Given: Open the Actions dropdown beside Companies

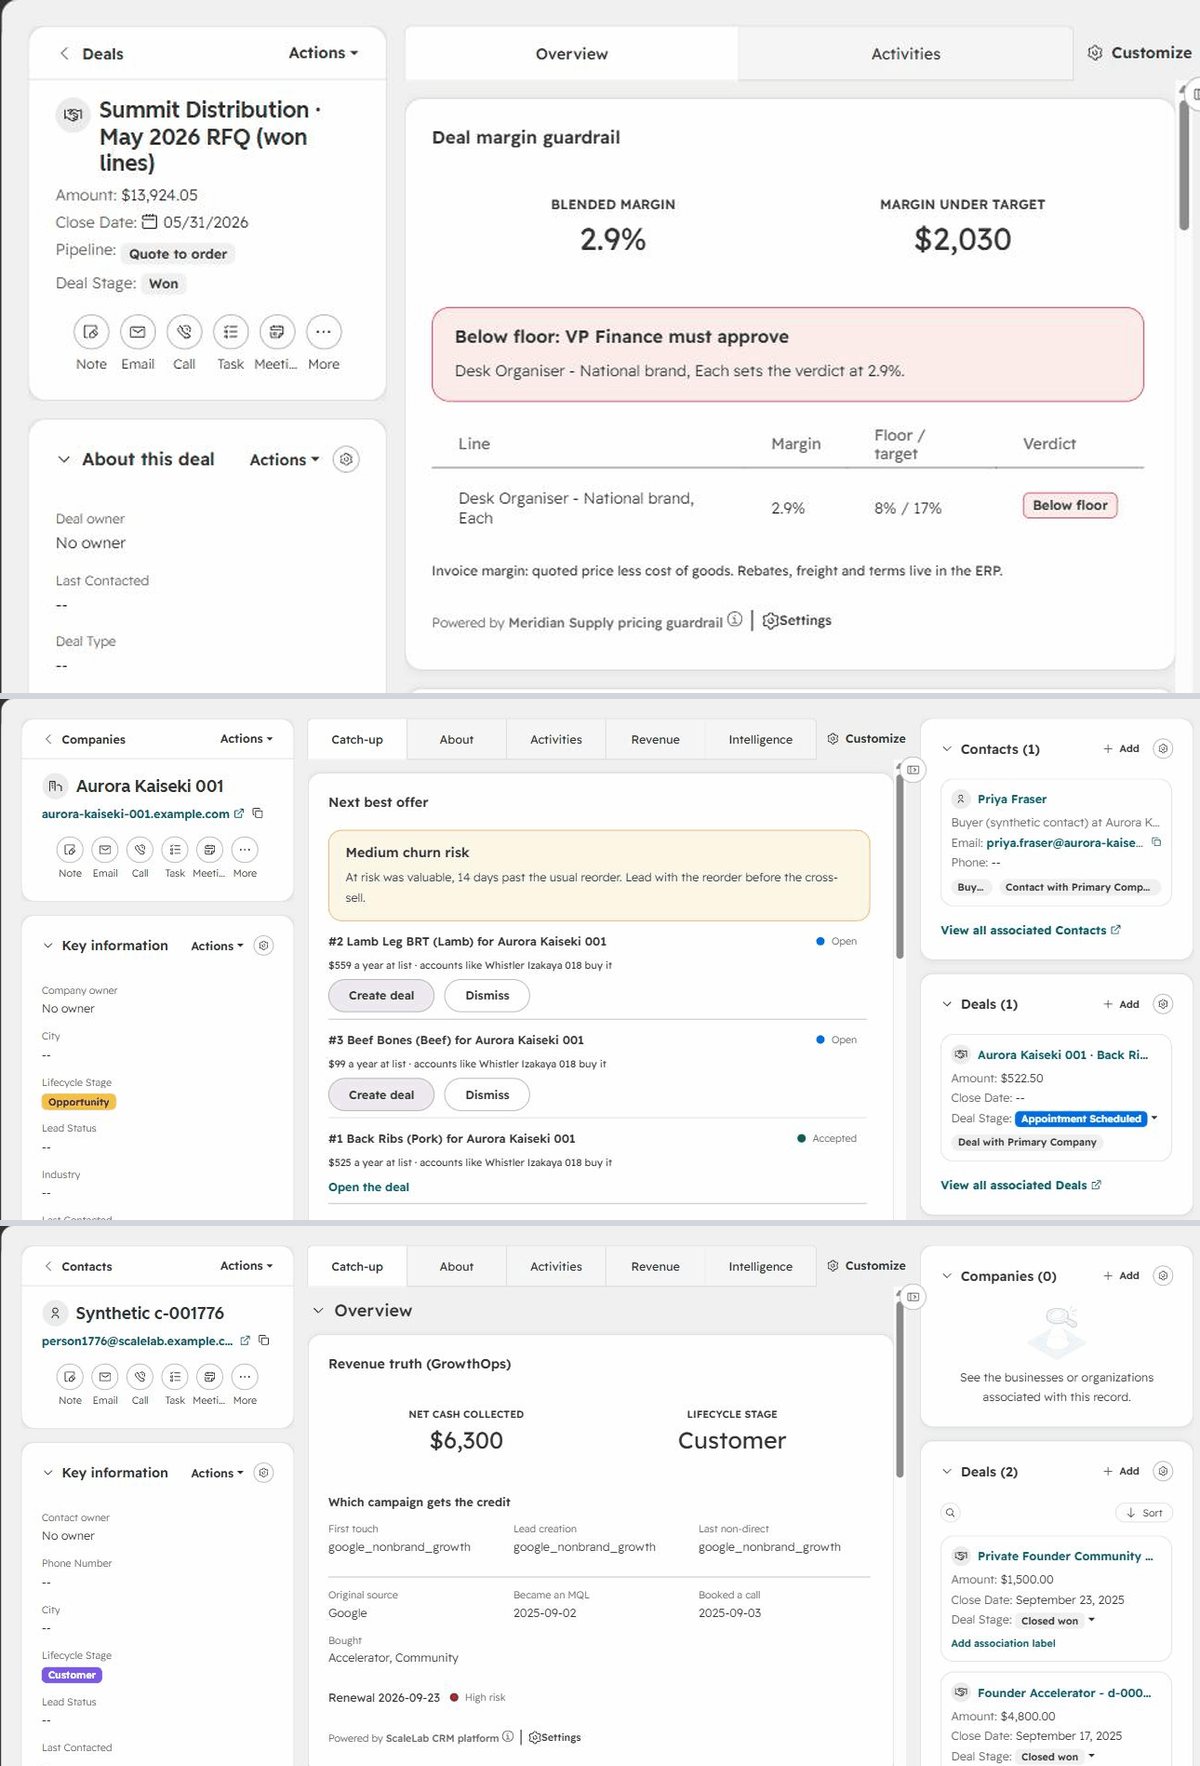Looking at the screenshot, I should (x=246, y=739).
